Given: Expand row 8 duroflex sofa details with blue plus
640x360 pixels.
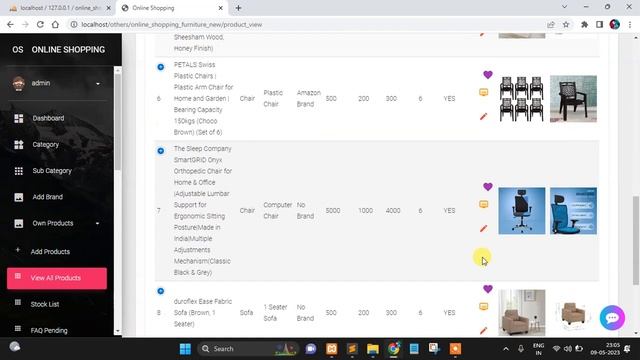Looking at the screenshot, I should (161, 291).
